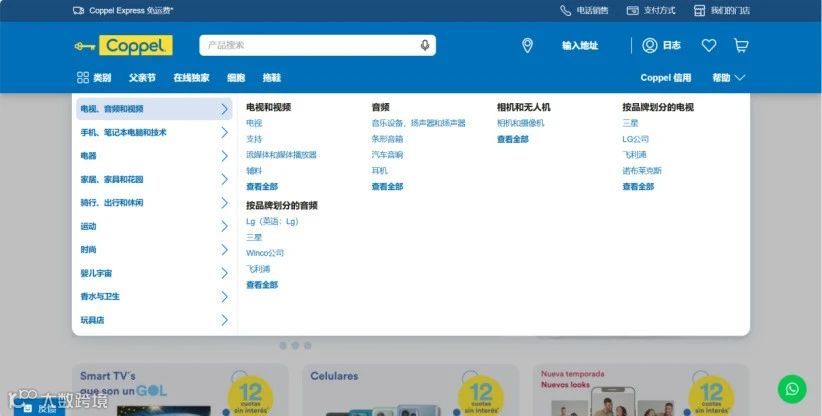Click the 我们的门店 top bar link
Screen dimensions: 822x416
[730, 10]
